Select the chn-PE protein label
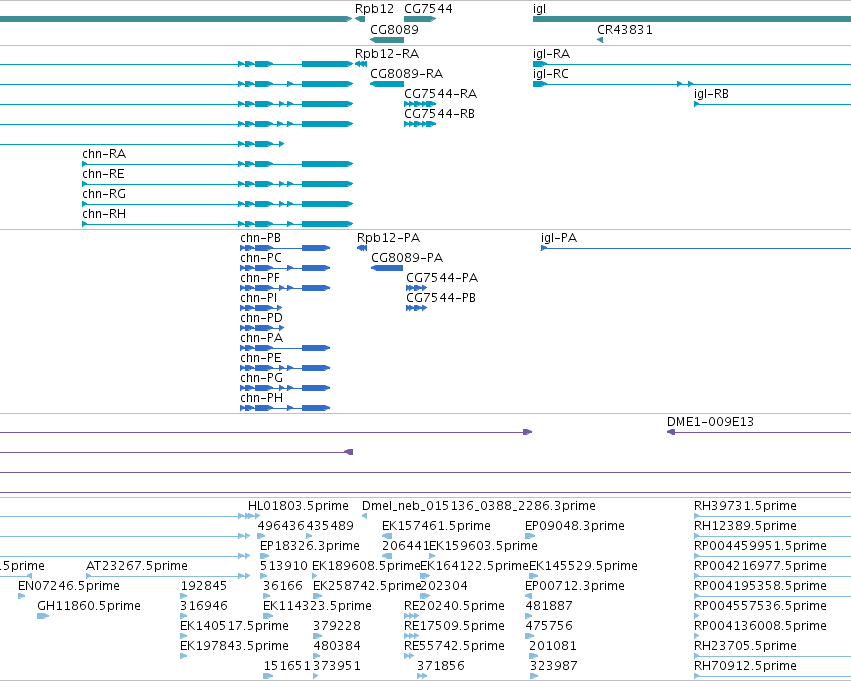 (x=261, y=358)
